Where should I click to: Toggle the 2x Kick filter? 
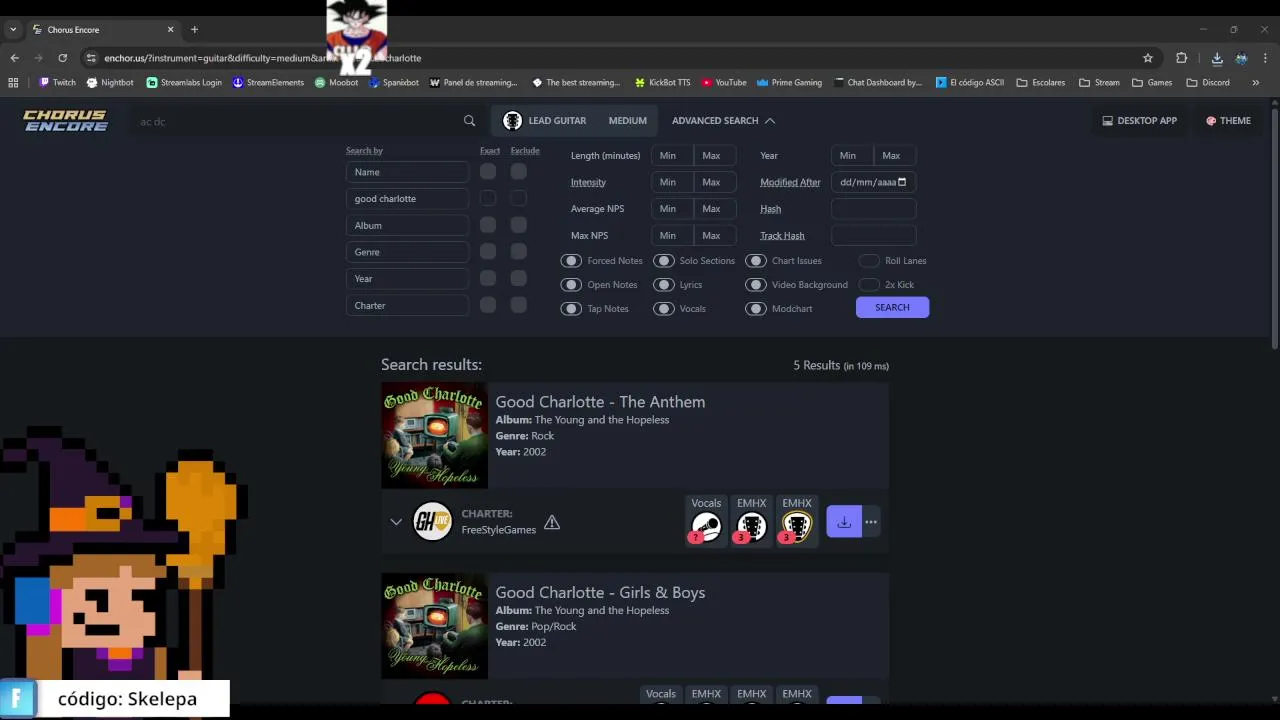click(x=869, y=285)
